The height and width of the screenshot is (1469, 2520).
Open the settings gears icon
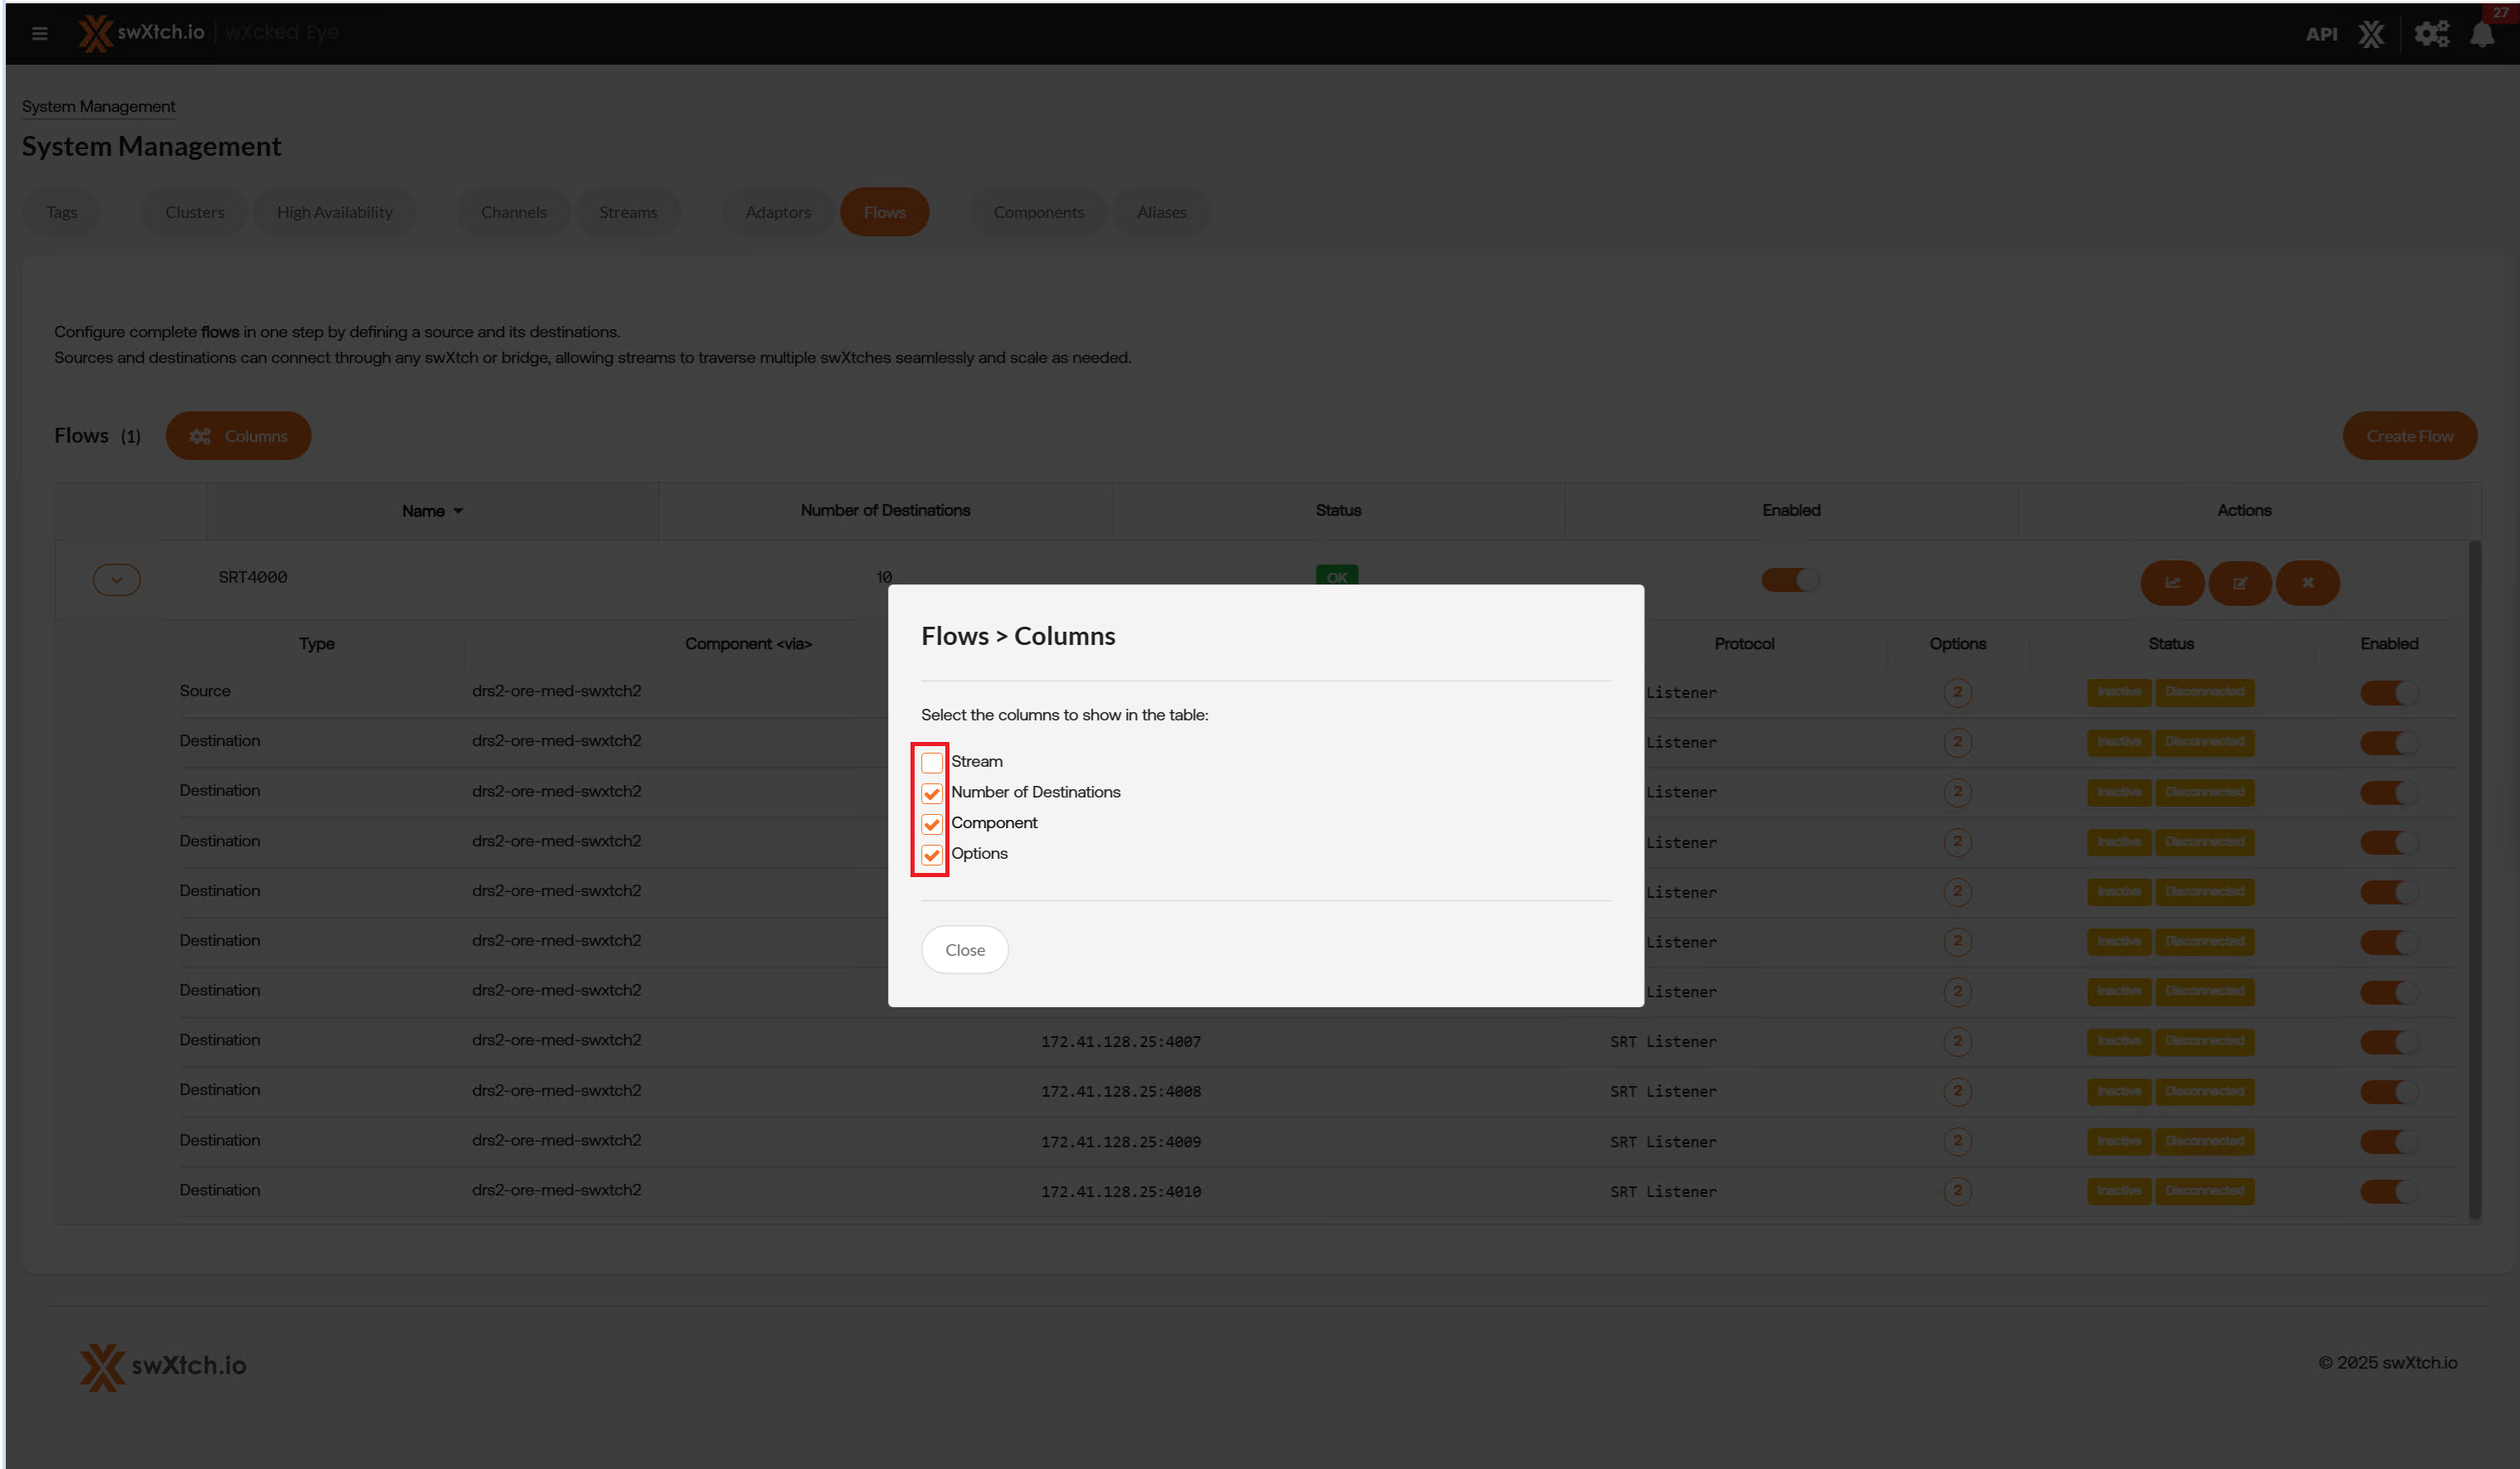click(x=2431, y=34)
